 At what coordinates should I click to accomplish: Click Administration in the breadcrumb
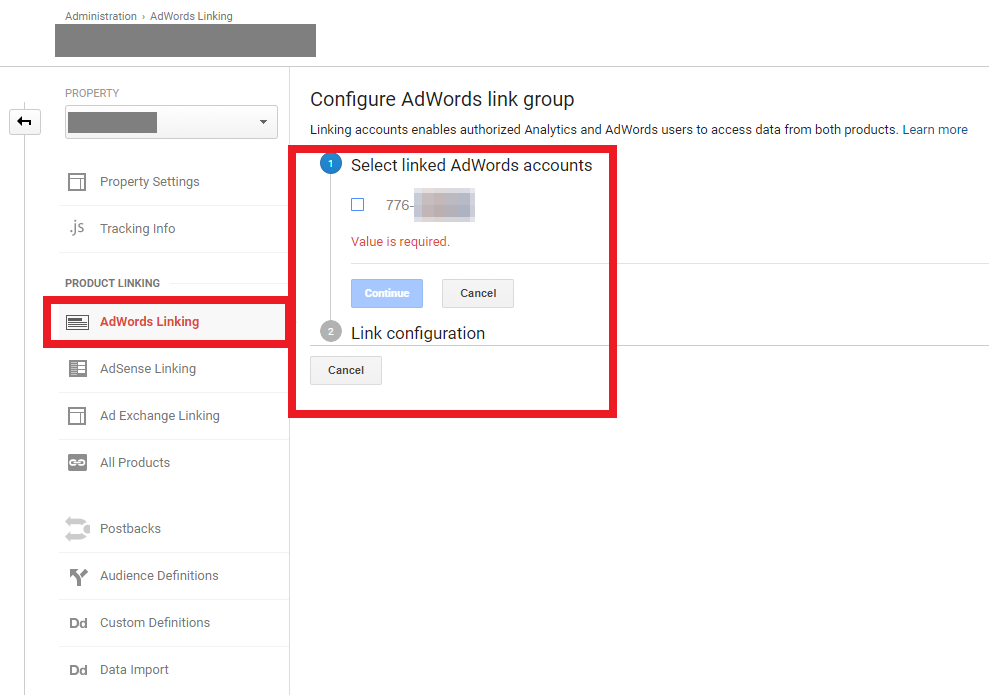[x=101, y=16]
